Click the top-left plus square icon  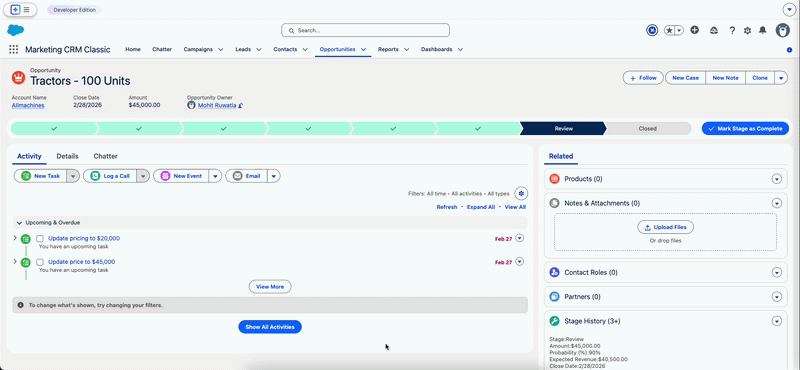pyautogui.click(x=15, y=9)
